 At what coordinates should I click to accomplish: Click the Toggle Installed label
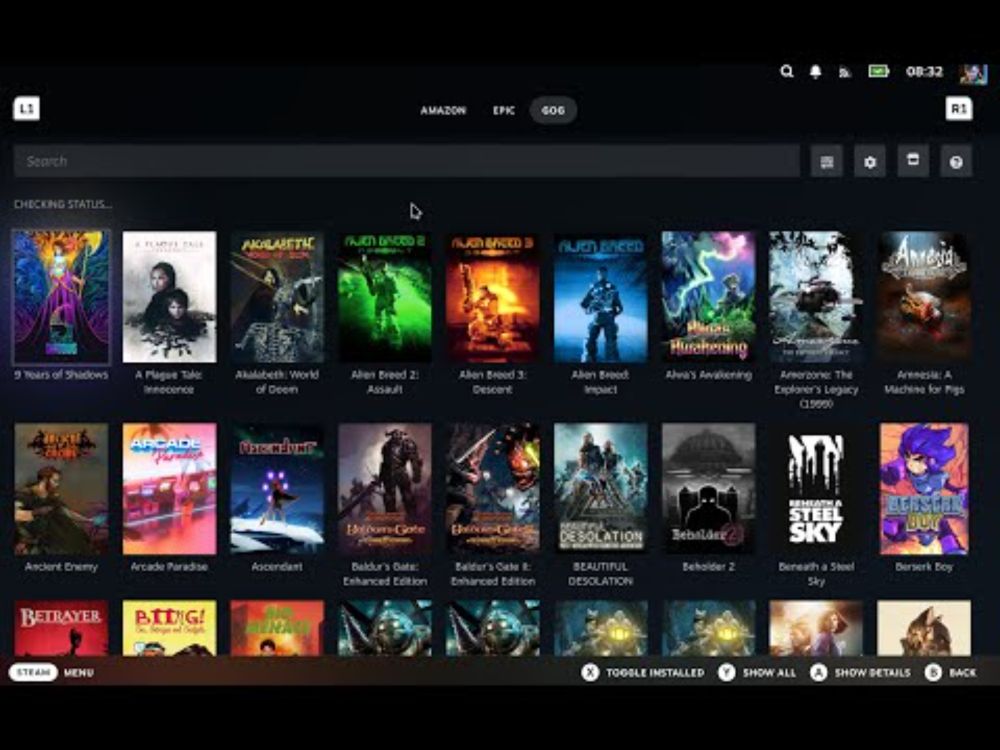[655, 673]
